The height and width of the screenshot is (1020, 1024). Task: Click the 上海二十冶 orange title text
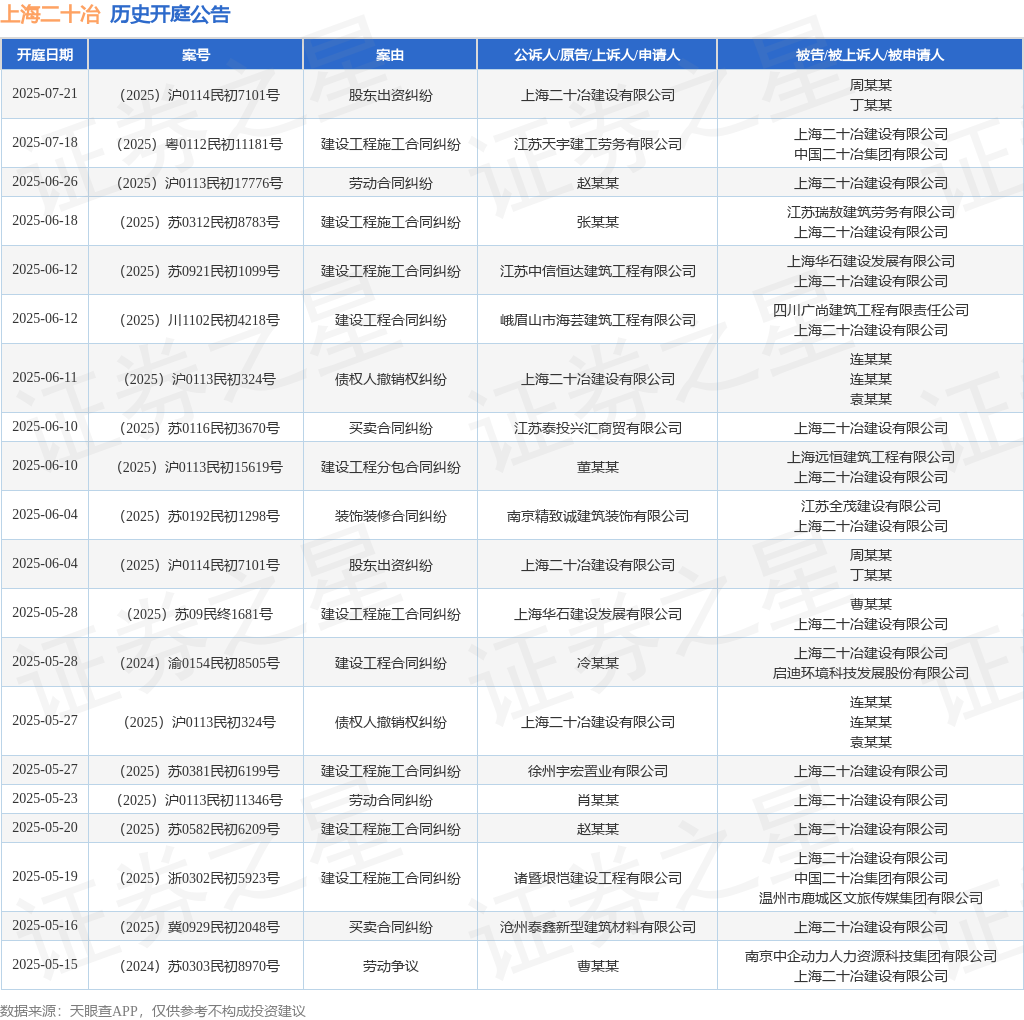coord(50,14)
